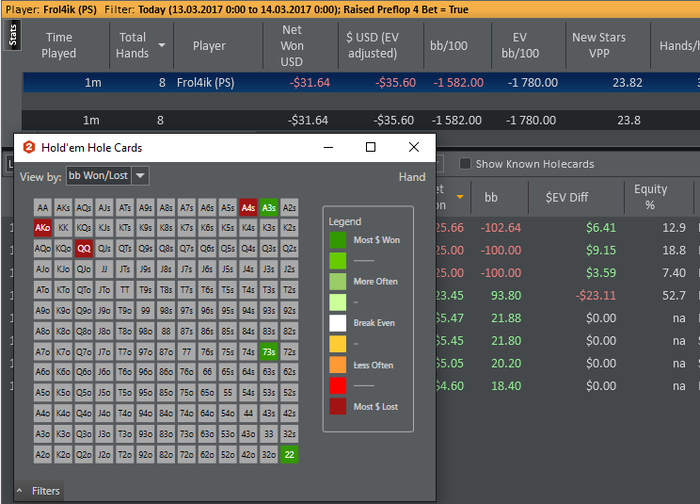Click the TT hole card cell
Viewport: 700px width, 504px height.
(x=125, y=290)
